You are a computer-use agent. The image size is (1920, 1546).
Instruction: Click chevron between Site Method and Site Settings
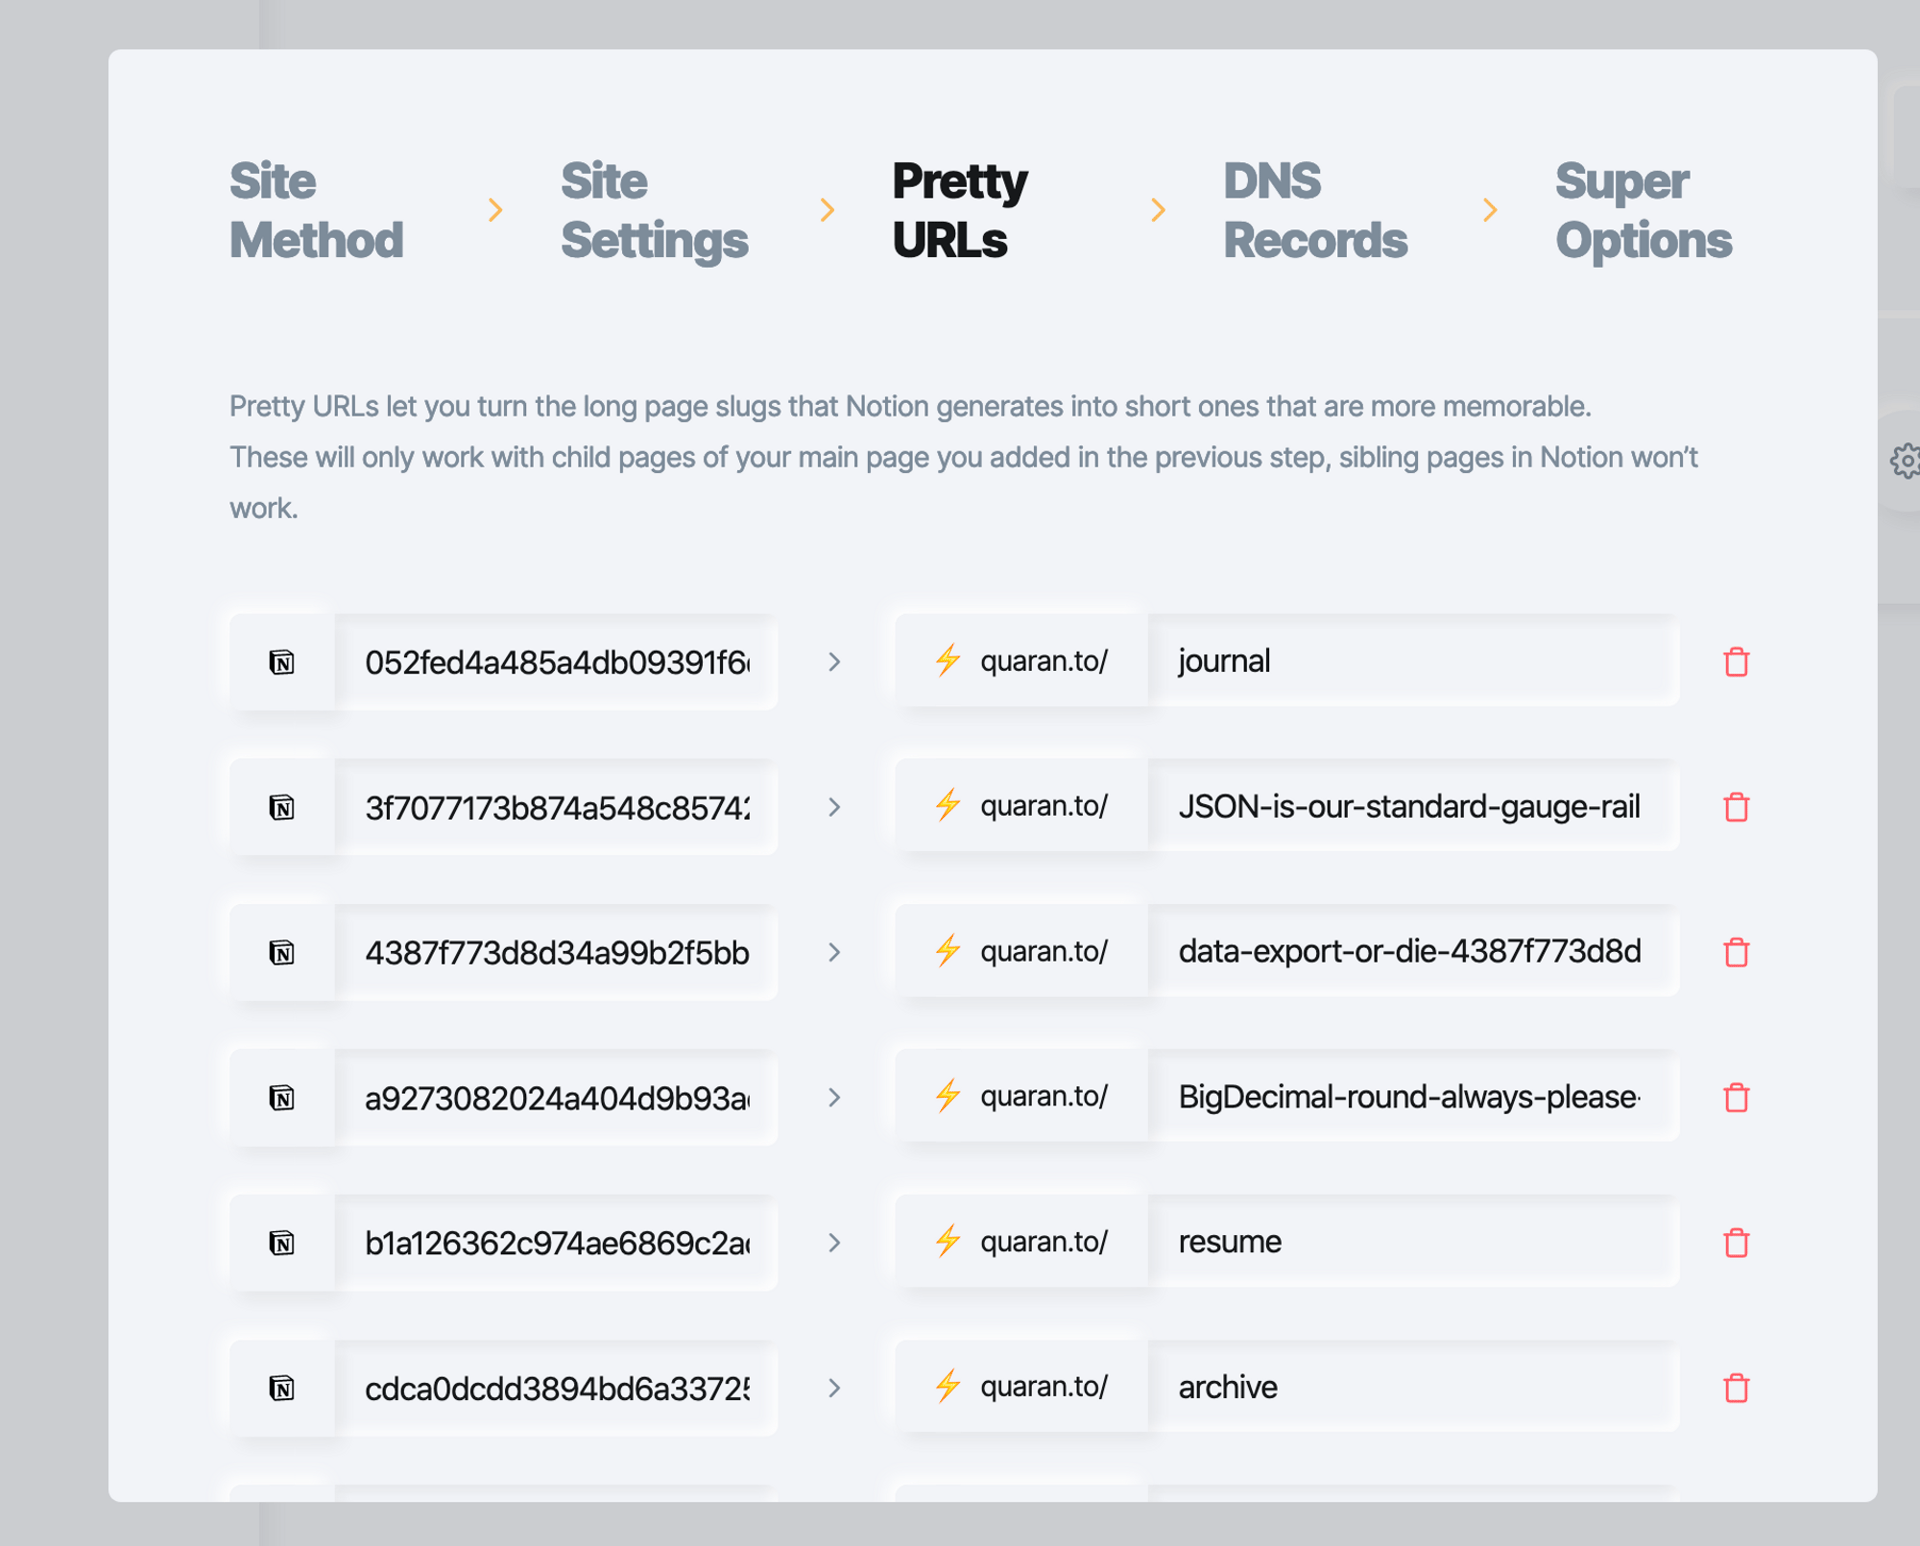point(495,210)
